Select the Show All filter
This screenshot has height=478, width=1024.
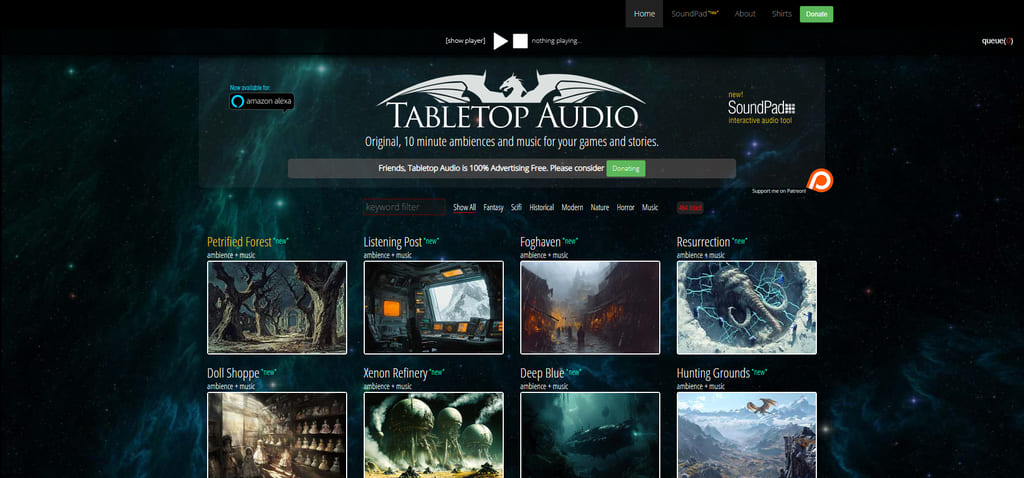coord(464,208)
